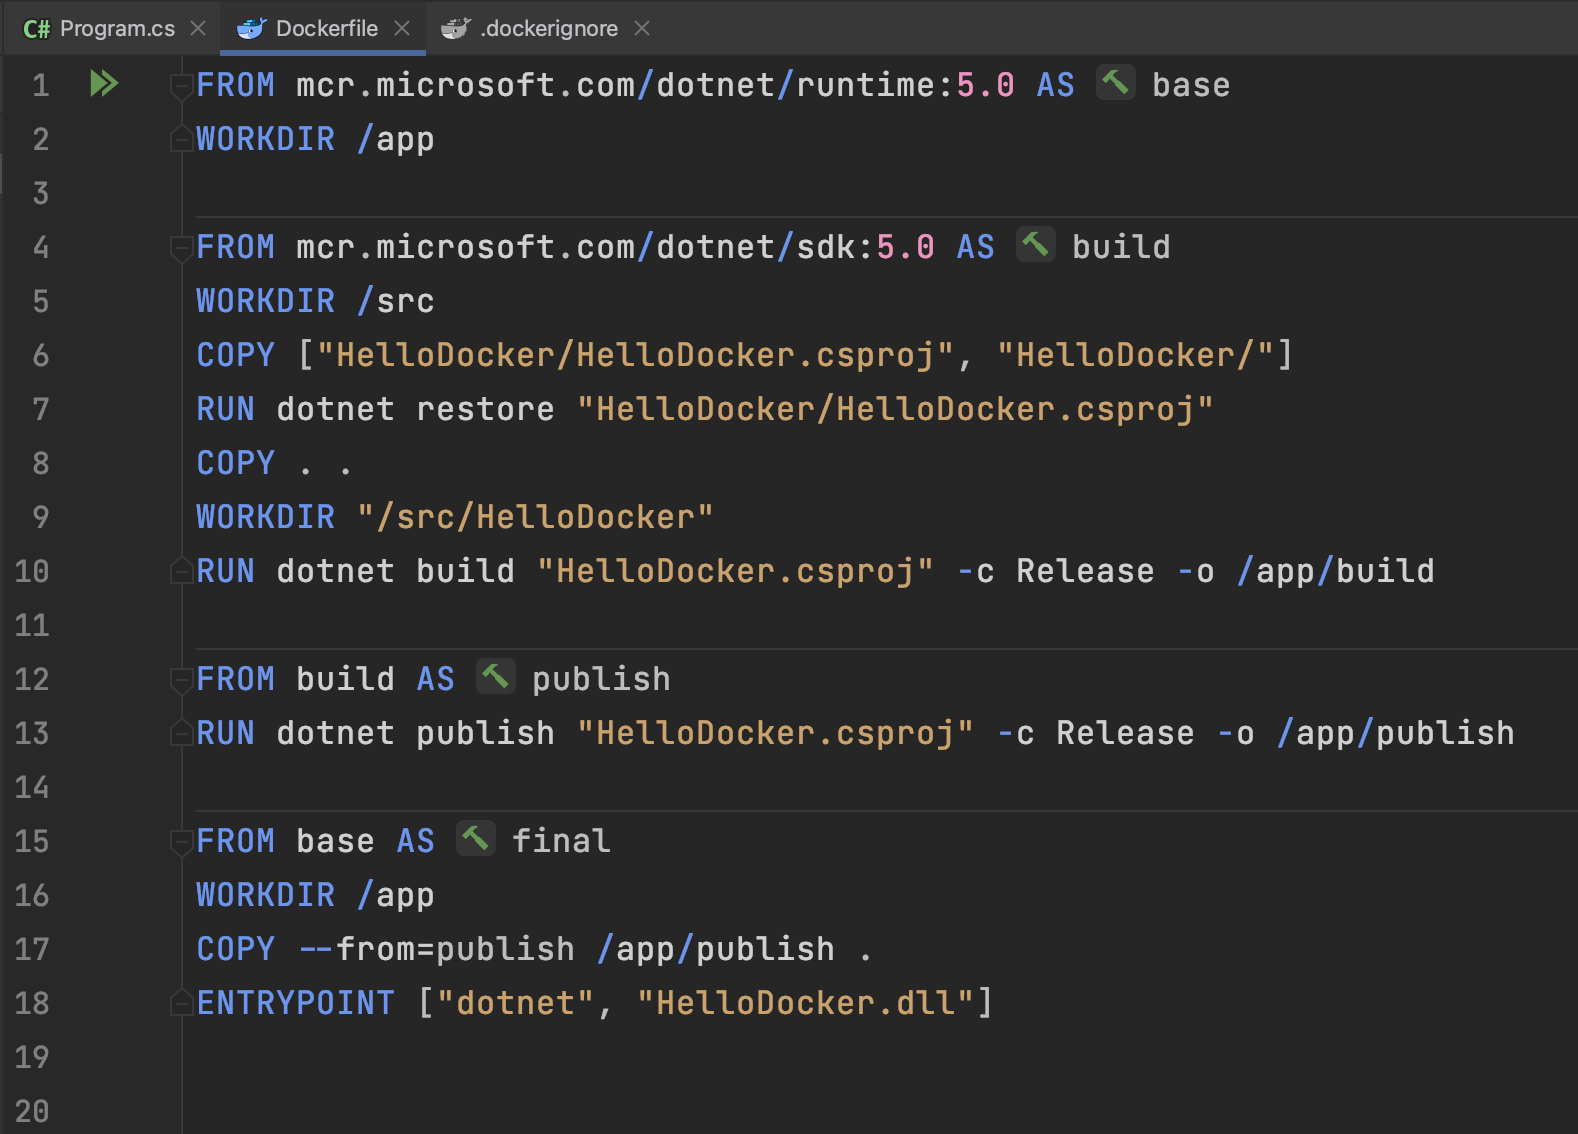
Task: Switch to the Program.cs tab
Action: (116, 29)
